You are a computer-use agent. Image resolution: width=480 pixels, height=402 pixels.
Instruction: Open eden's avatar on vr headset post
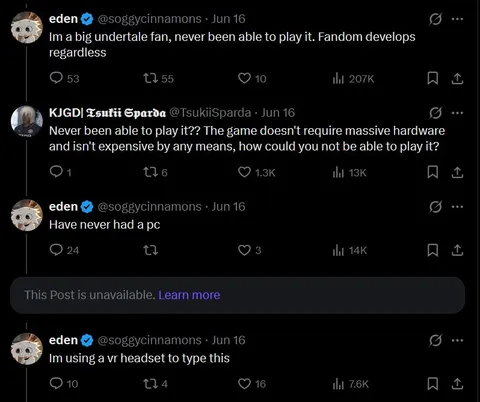27,349
